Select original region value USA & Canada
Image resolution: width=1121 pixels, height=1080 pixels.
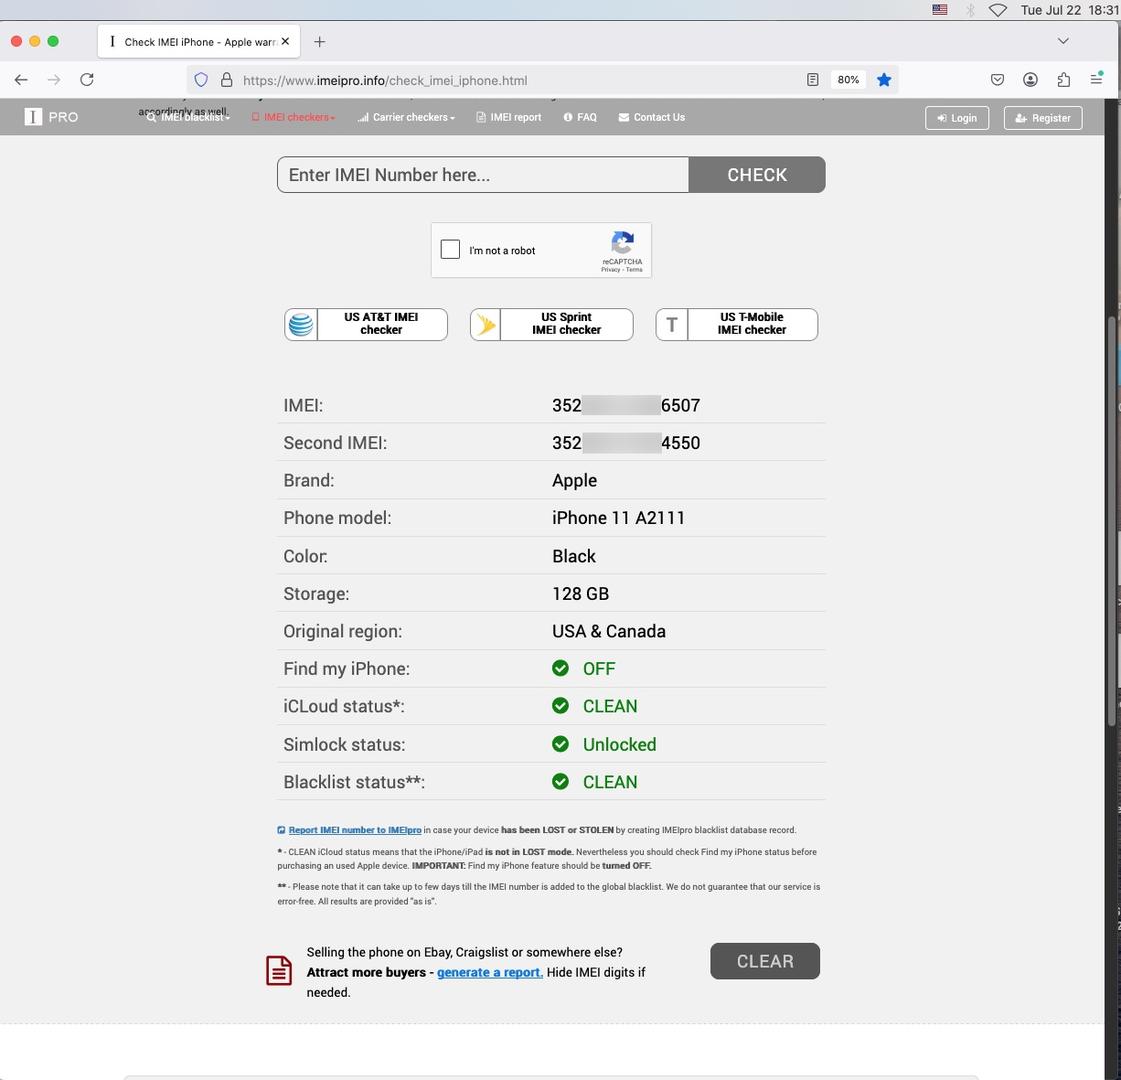tap(609, 632)
